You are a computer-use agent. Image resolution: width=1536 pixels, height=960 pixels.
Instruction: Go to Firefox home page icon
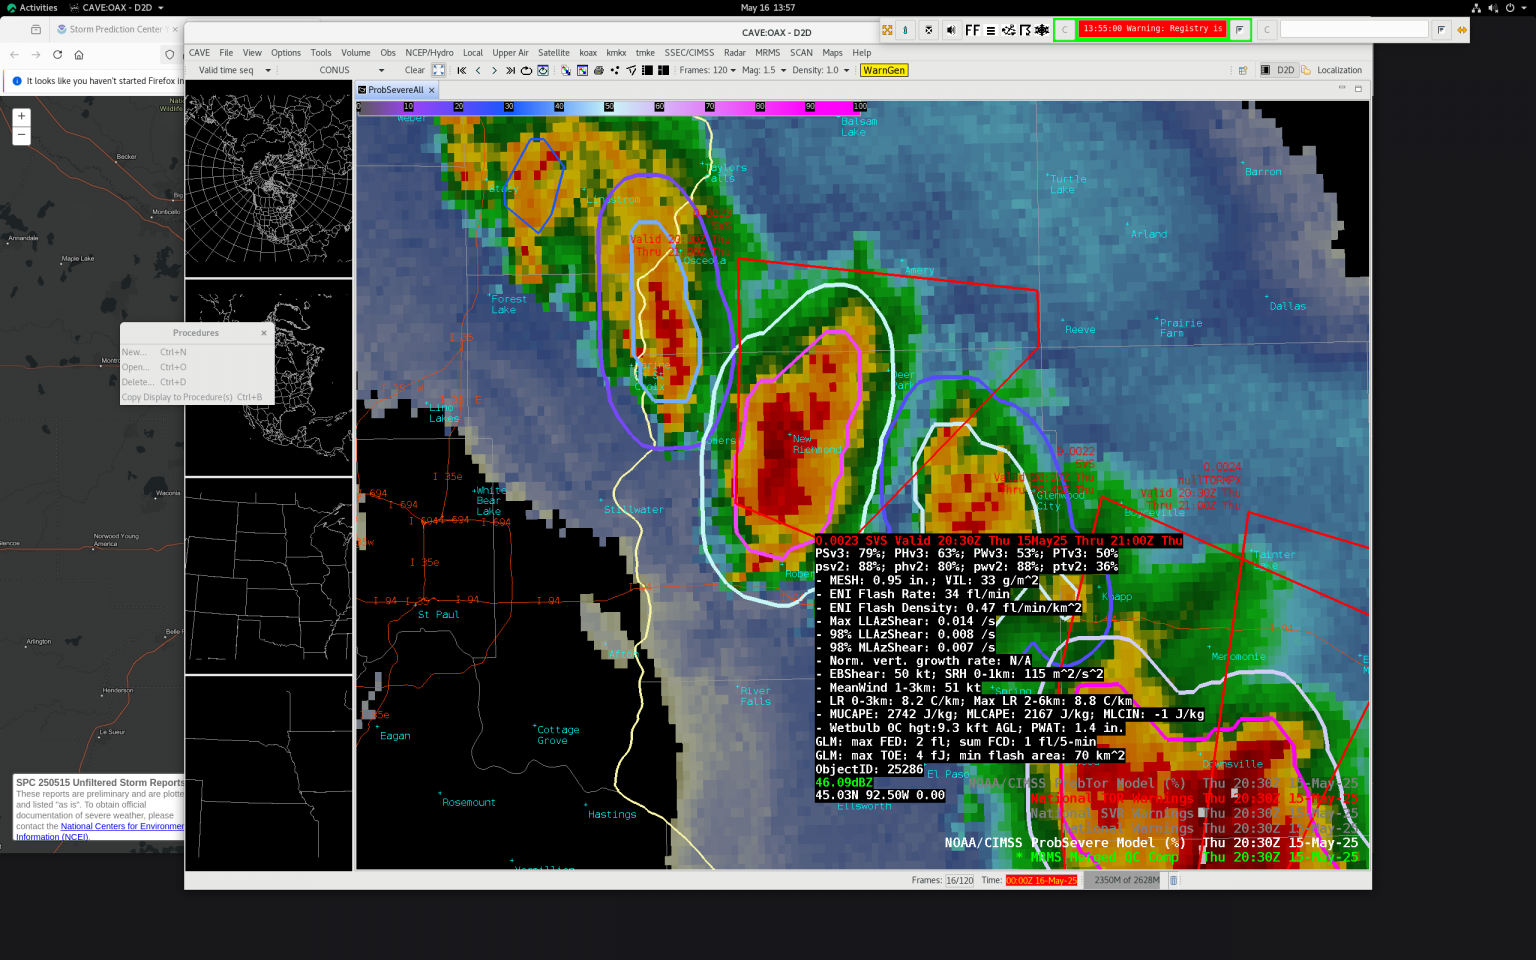pyautogui.click(x=79, y=55)
